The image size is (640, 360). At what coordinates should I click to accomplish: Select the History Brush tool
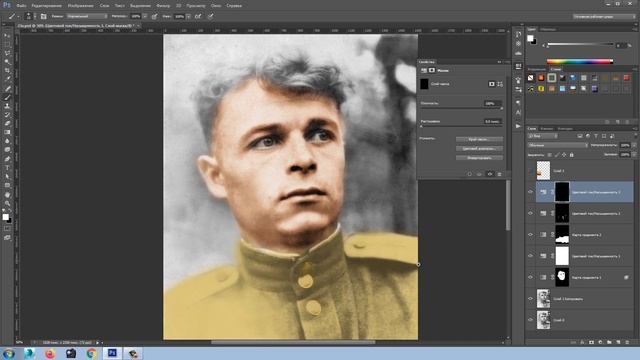tap(7, 115)
